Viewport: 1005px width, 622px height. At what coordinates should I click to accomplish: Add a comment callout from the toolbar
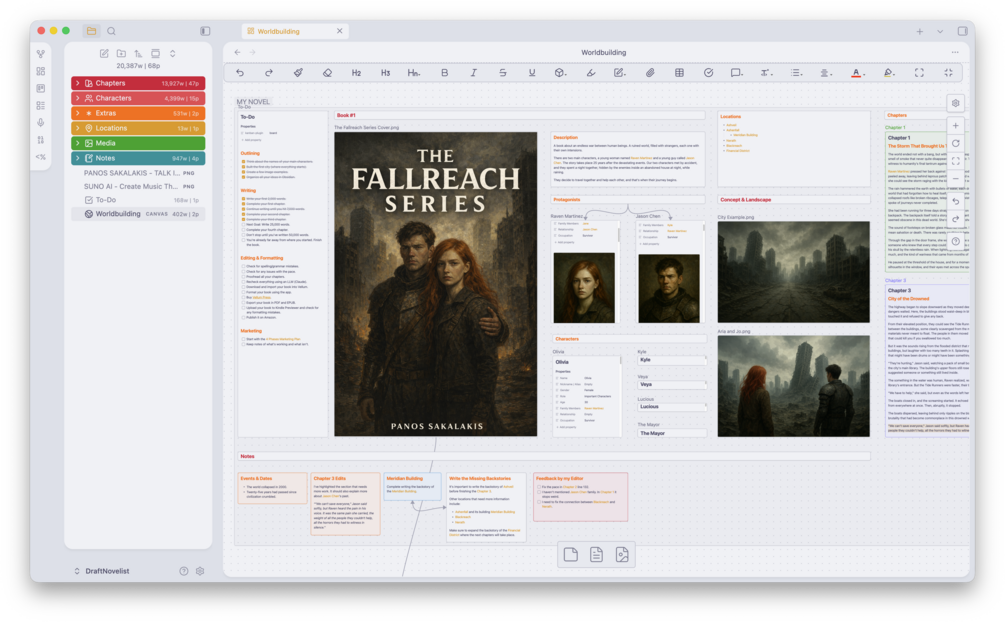click(x=736, y=73)
